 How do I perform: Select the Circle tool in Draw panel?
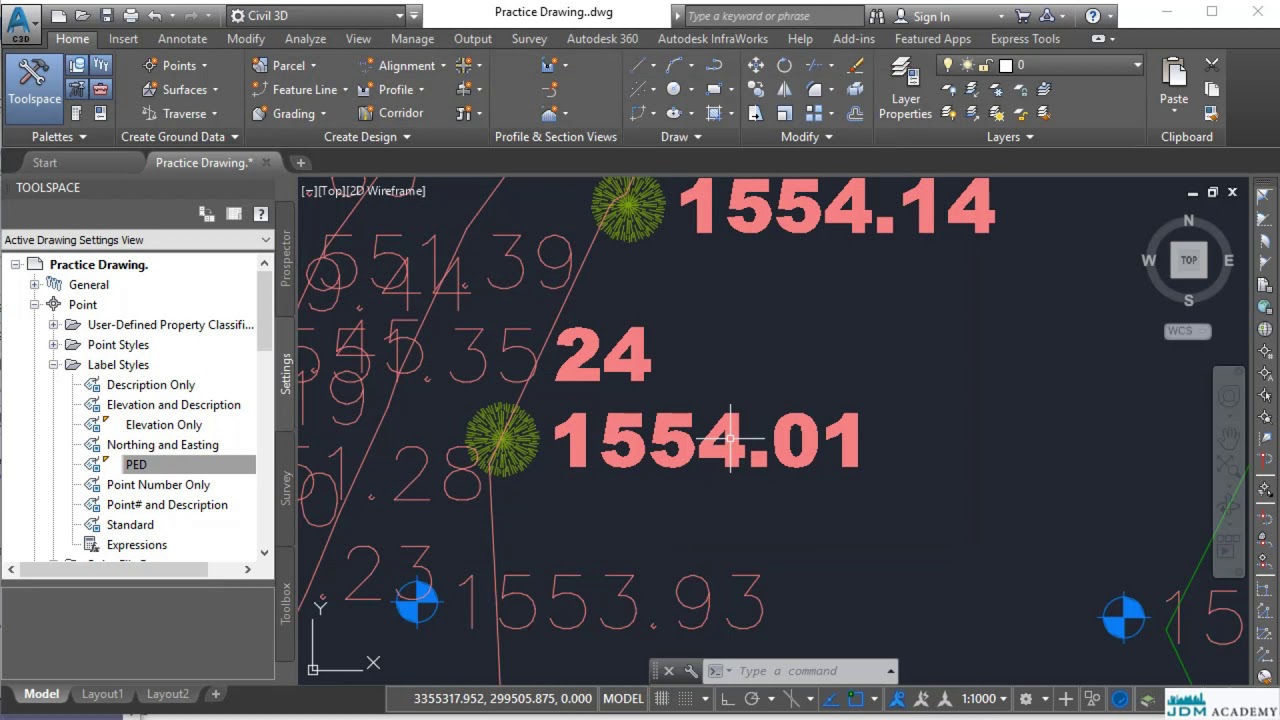pos(674,89)
